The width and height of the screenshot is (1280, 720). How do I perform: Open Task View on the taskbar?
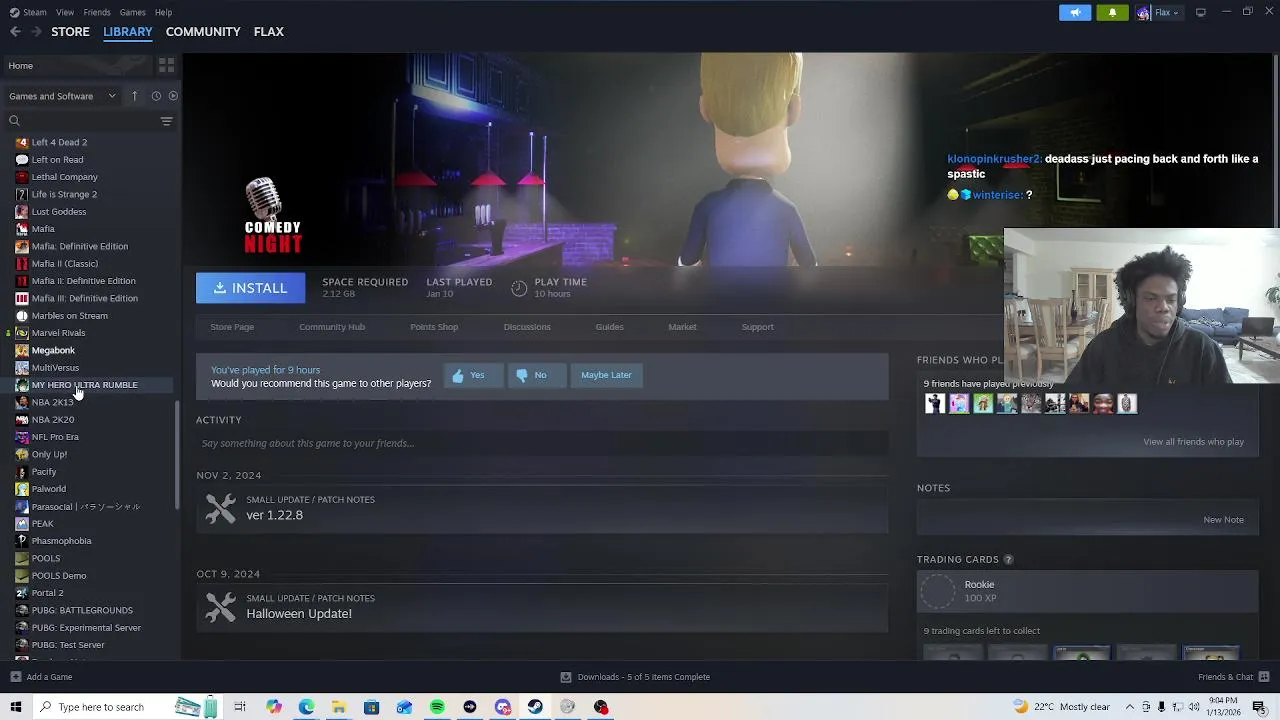click(x=240, y=707)
